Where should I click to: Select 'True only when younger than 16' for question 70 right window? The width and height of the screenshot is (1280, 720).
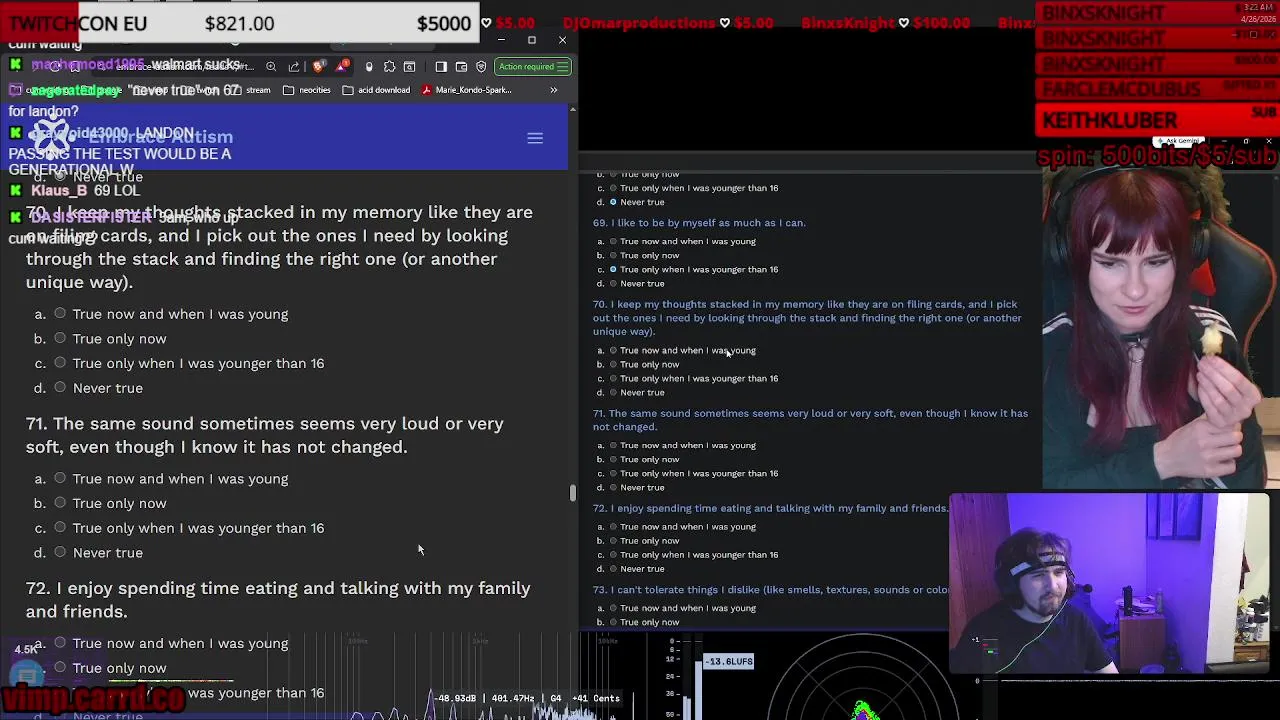(x=613, y=378)
